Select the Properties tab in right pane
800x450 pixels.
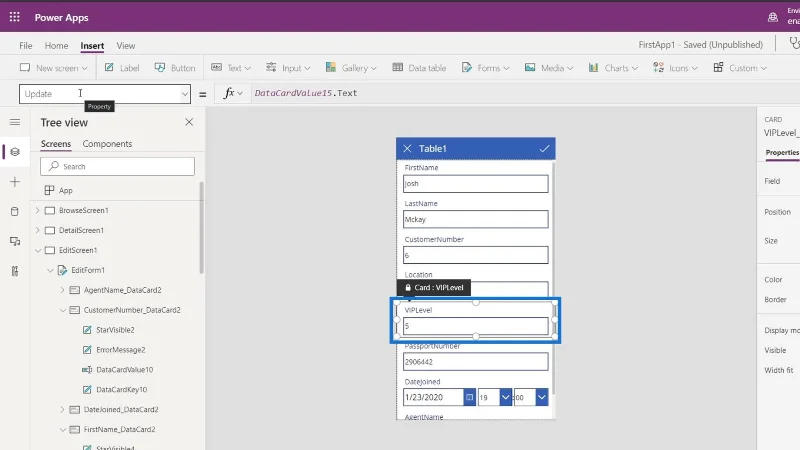[782, 153]
